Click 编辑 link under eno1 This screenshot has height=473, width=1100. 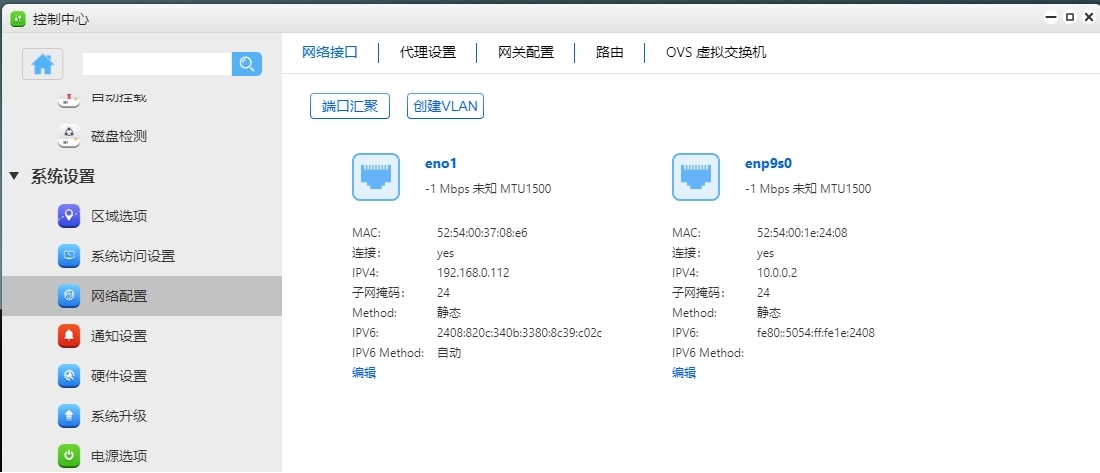coord(364,373)
